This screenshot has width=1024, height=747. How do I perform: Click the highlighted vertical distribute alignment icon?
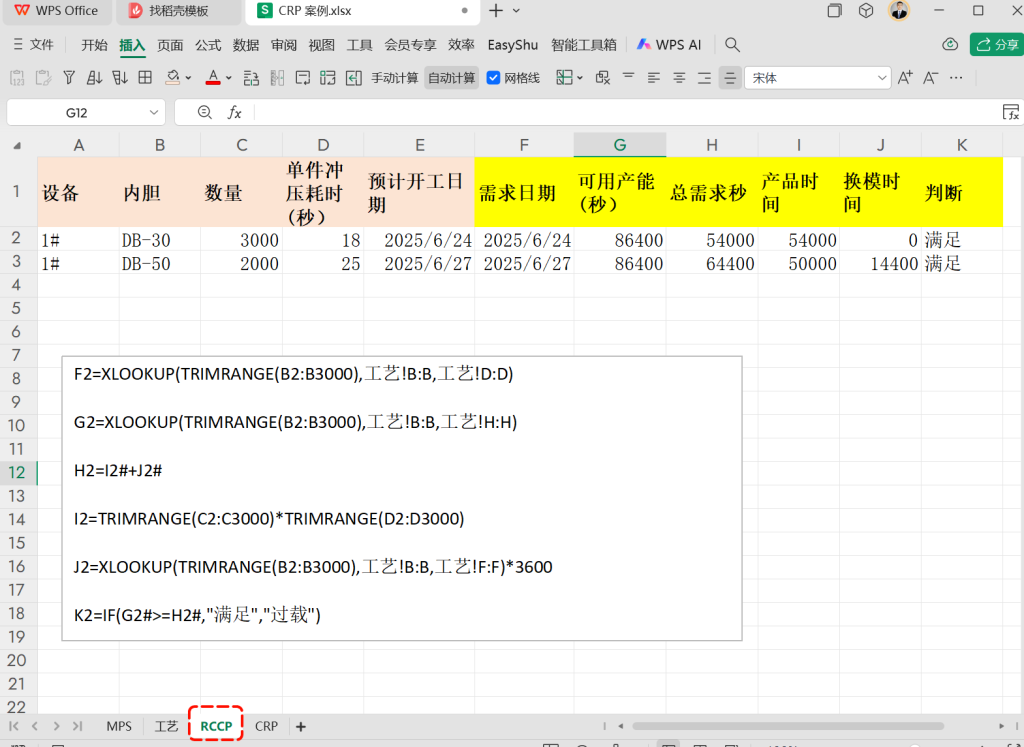click(x=730, y=78)
